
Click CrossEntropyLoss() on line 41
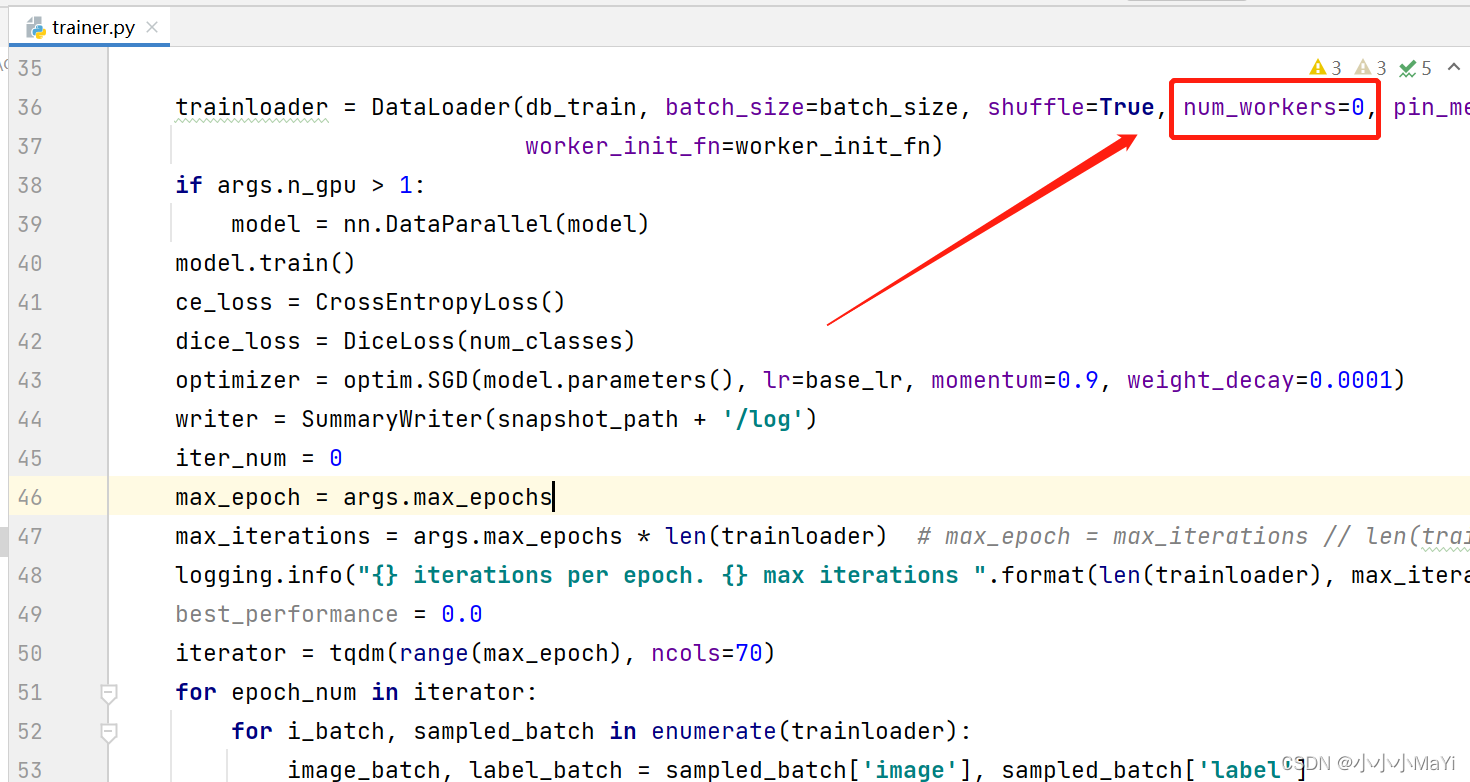click(x=441, y=302)
